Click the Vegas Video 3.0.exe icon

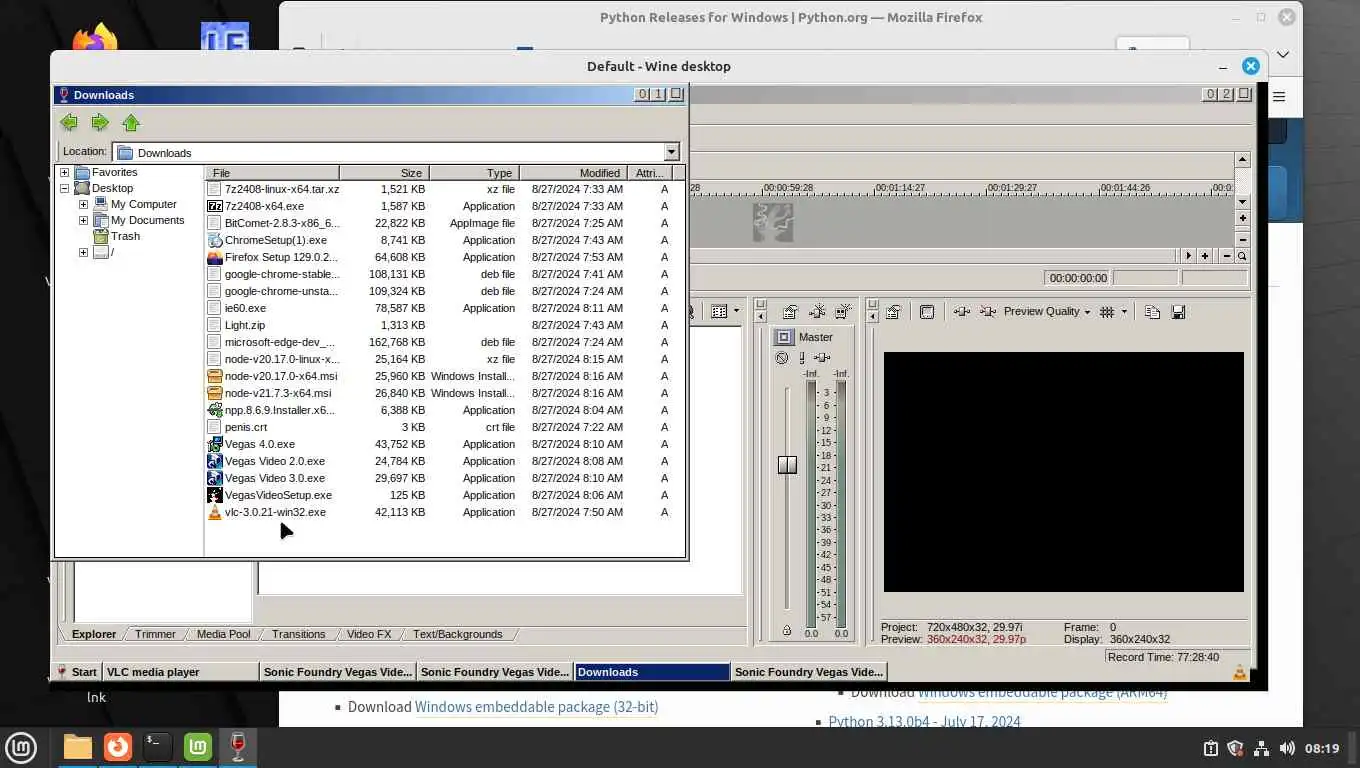coord(214,478)
